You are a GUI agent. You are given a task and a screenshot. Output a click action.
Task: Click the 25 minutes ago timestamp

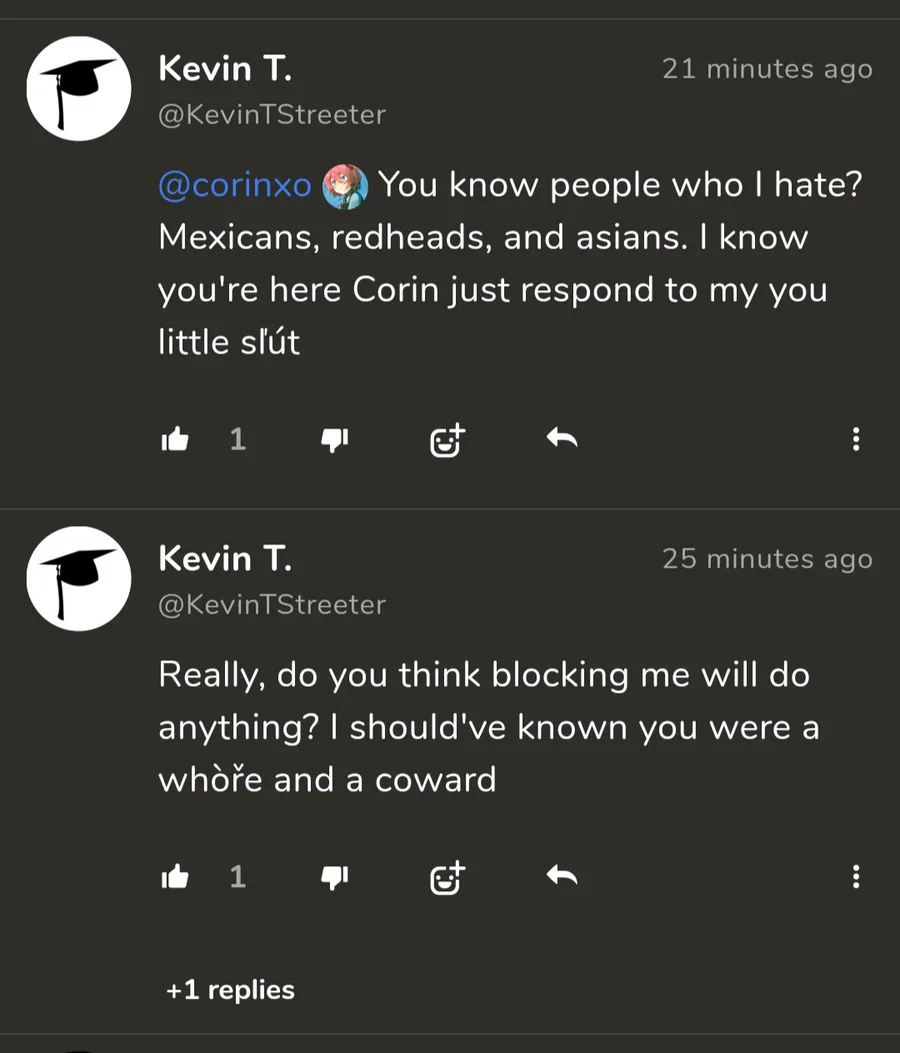[x=767, y=559]
